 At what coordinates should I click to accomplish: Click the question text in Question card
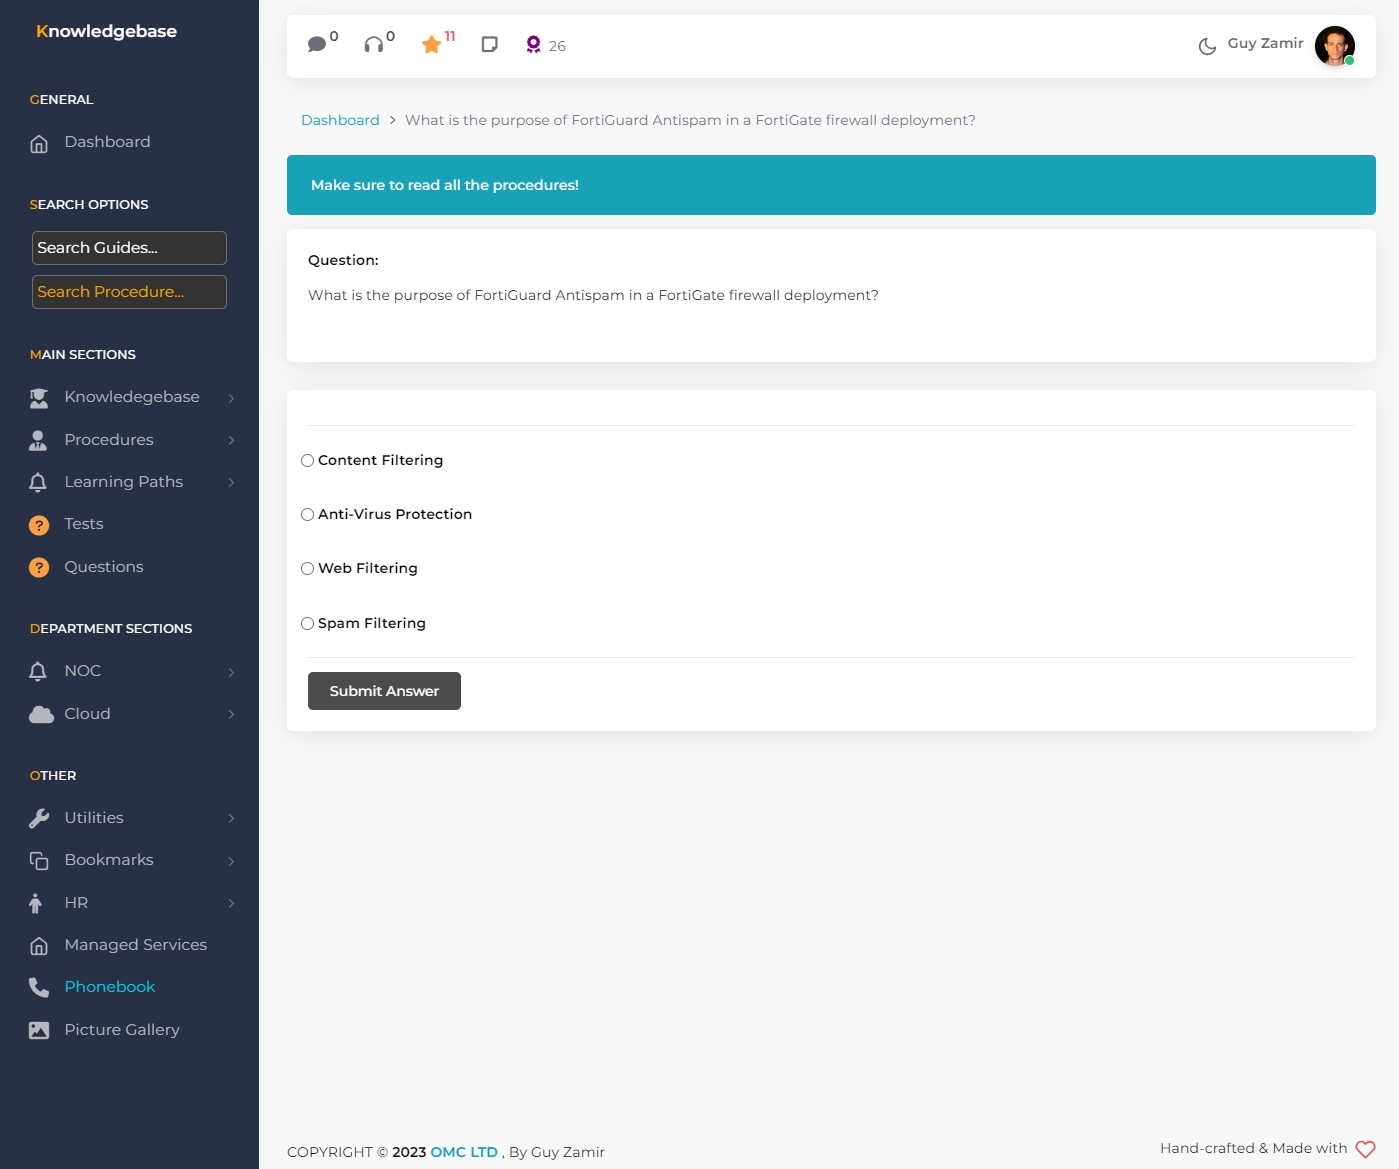click(x=593, y=295)
